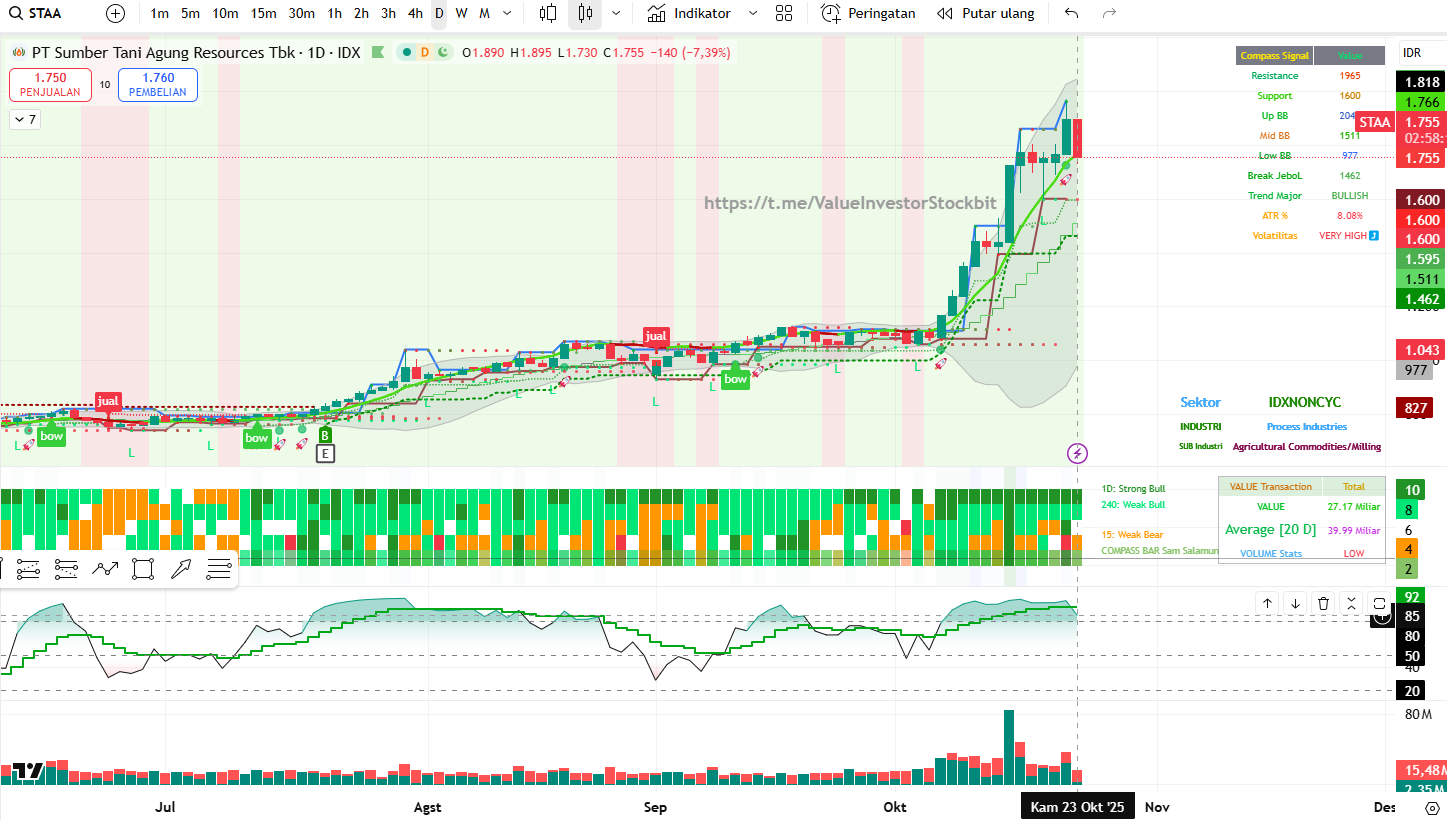Image resolution: width=1447 pixels, height=820 pixels.
Task: Create an alert with Peringatan
Action: pos(868,13)
